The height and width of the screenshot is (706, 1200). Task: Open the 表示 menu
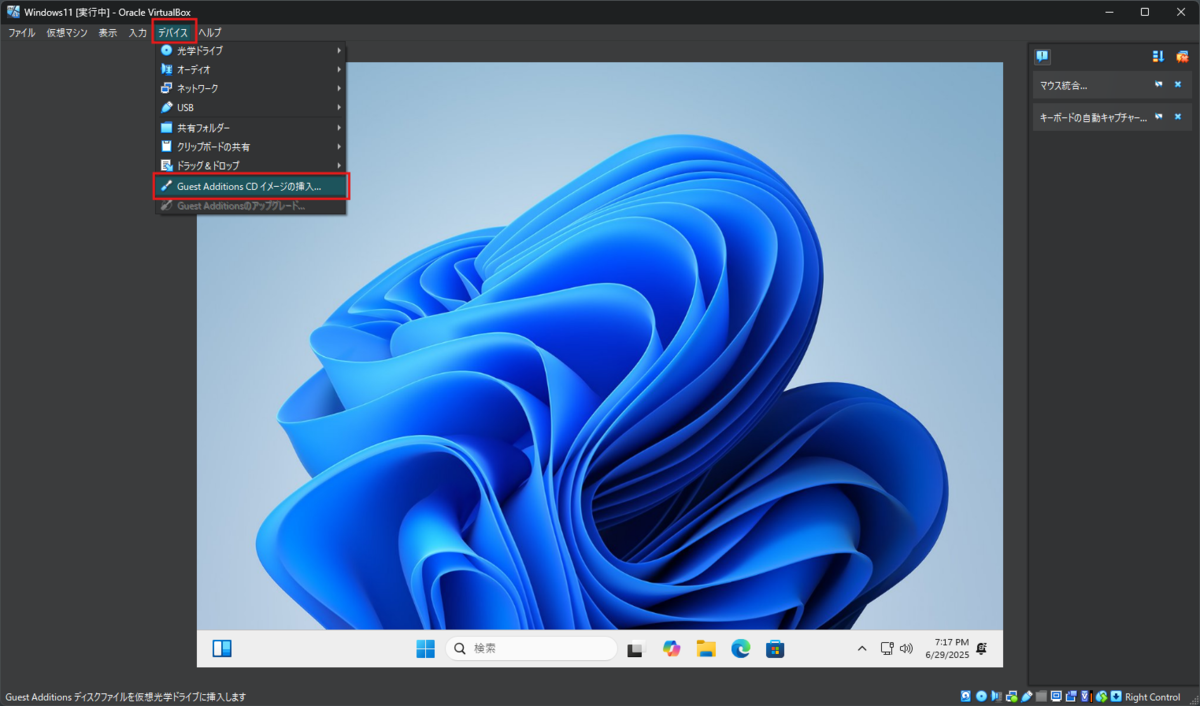[108, 33]
